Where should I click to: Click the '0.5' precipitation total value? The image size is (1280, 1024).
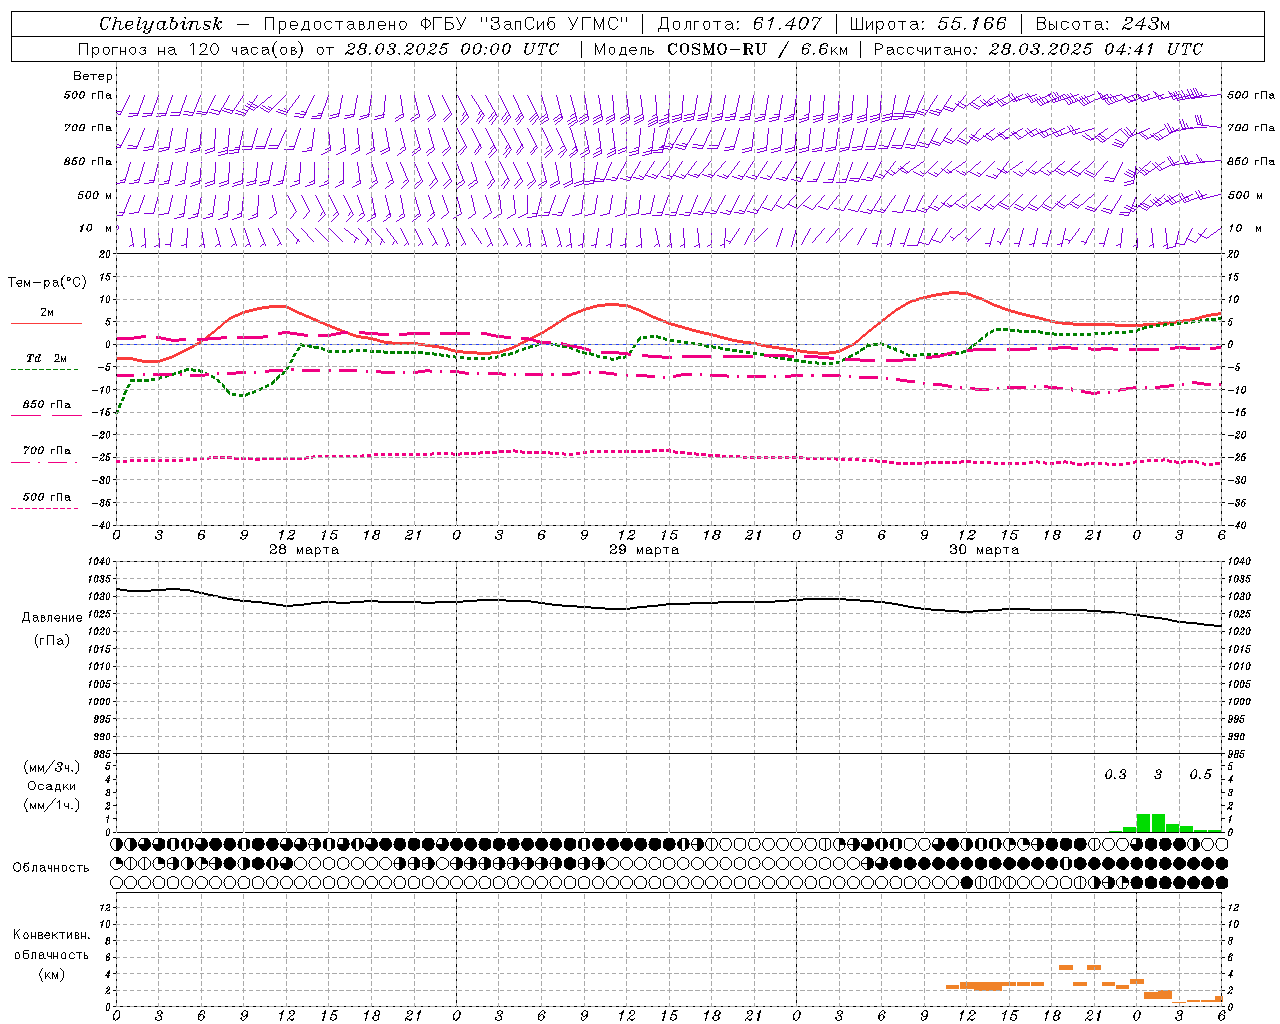point(1200,774)
